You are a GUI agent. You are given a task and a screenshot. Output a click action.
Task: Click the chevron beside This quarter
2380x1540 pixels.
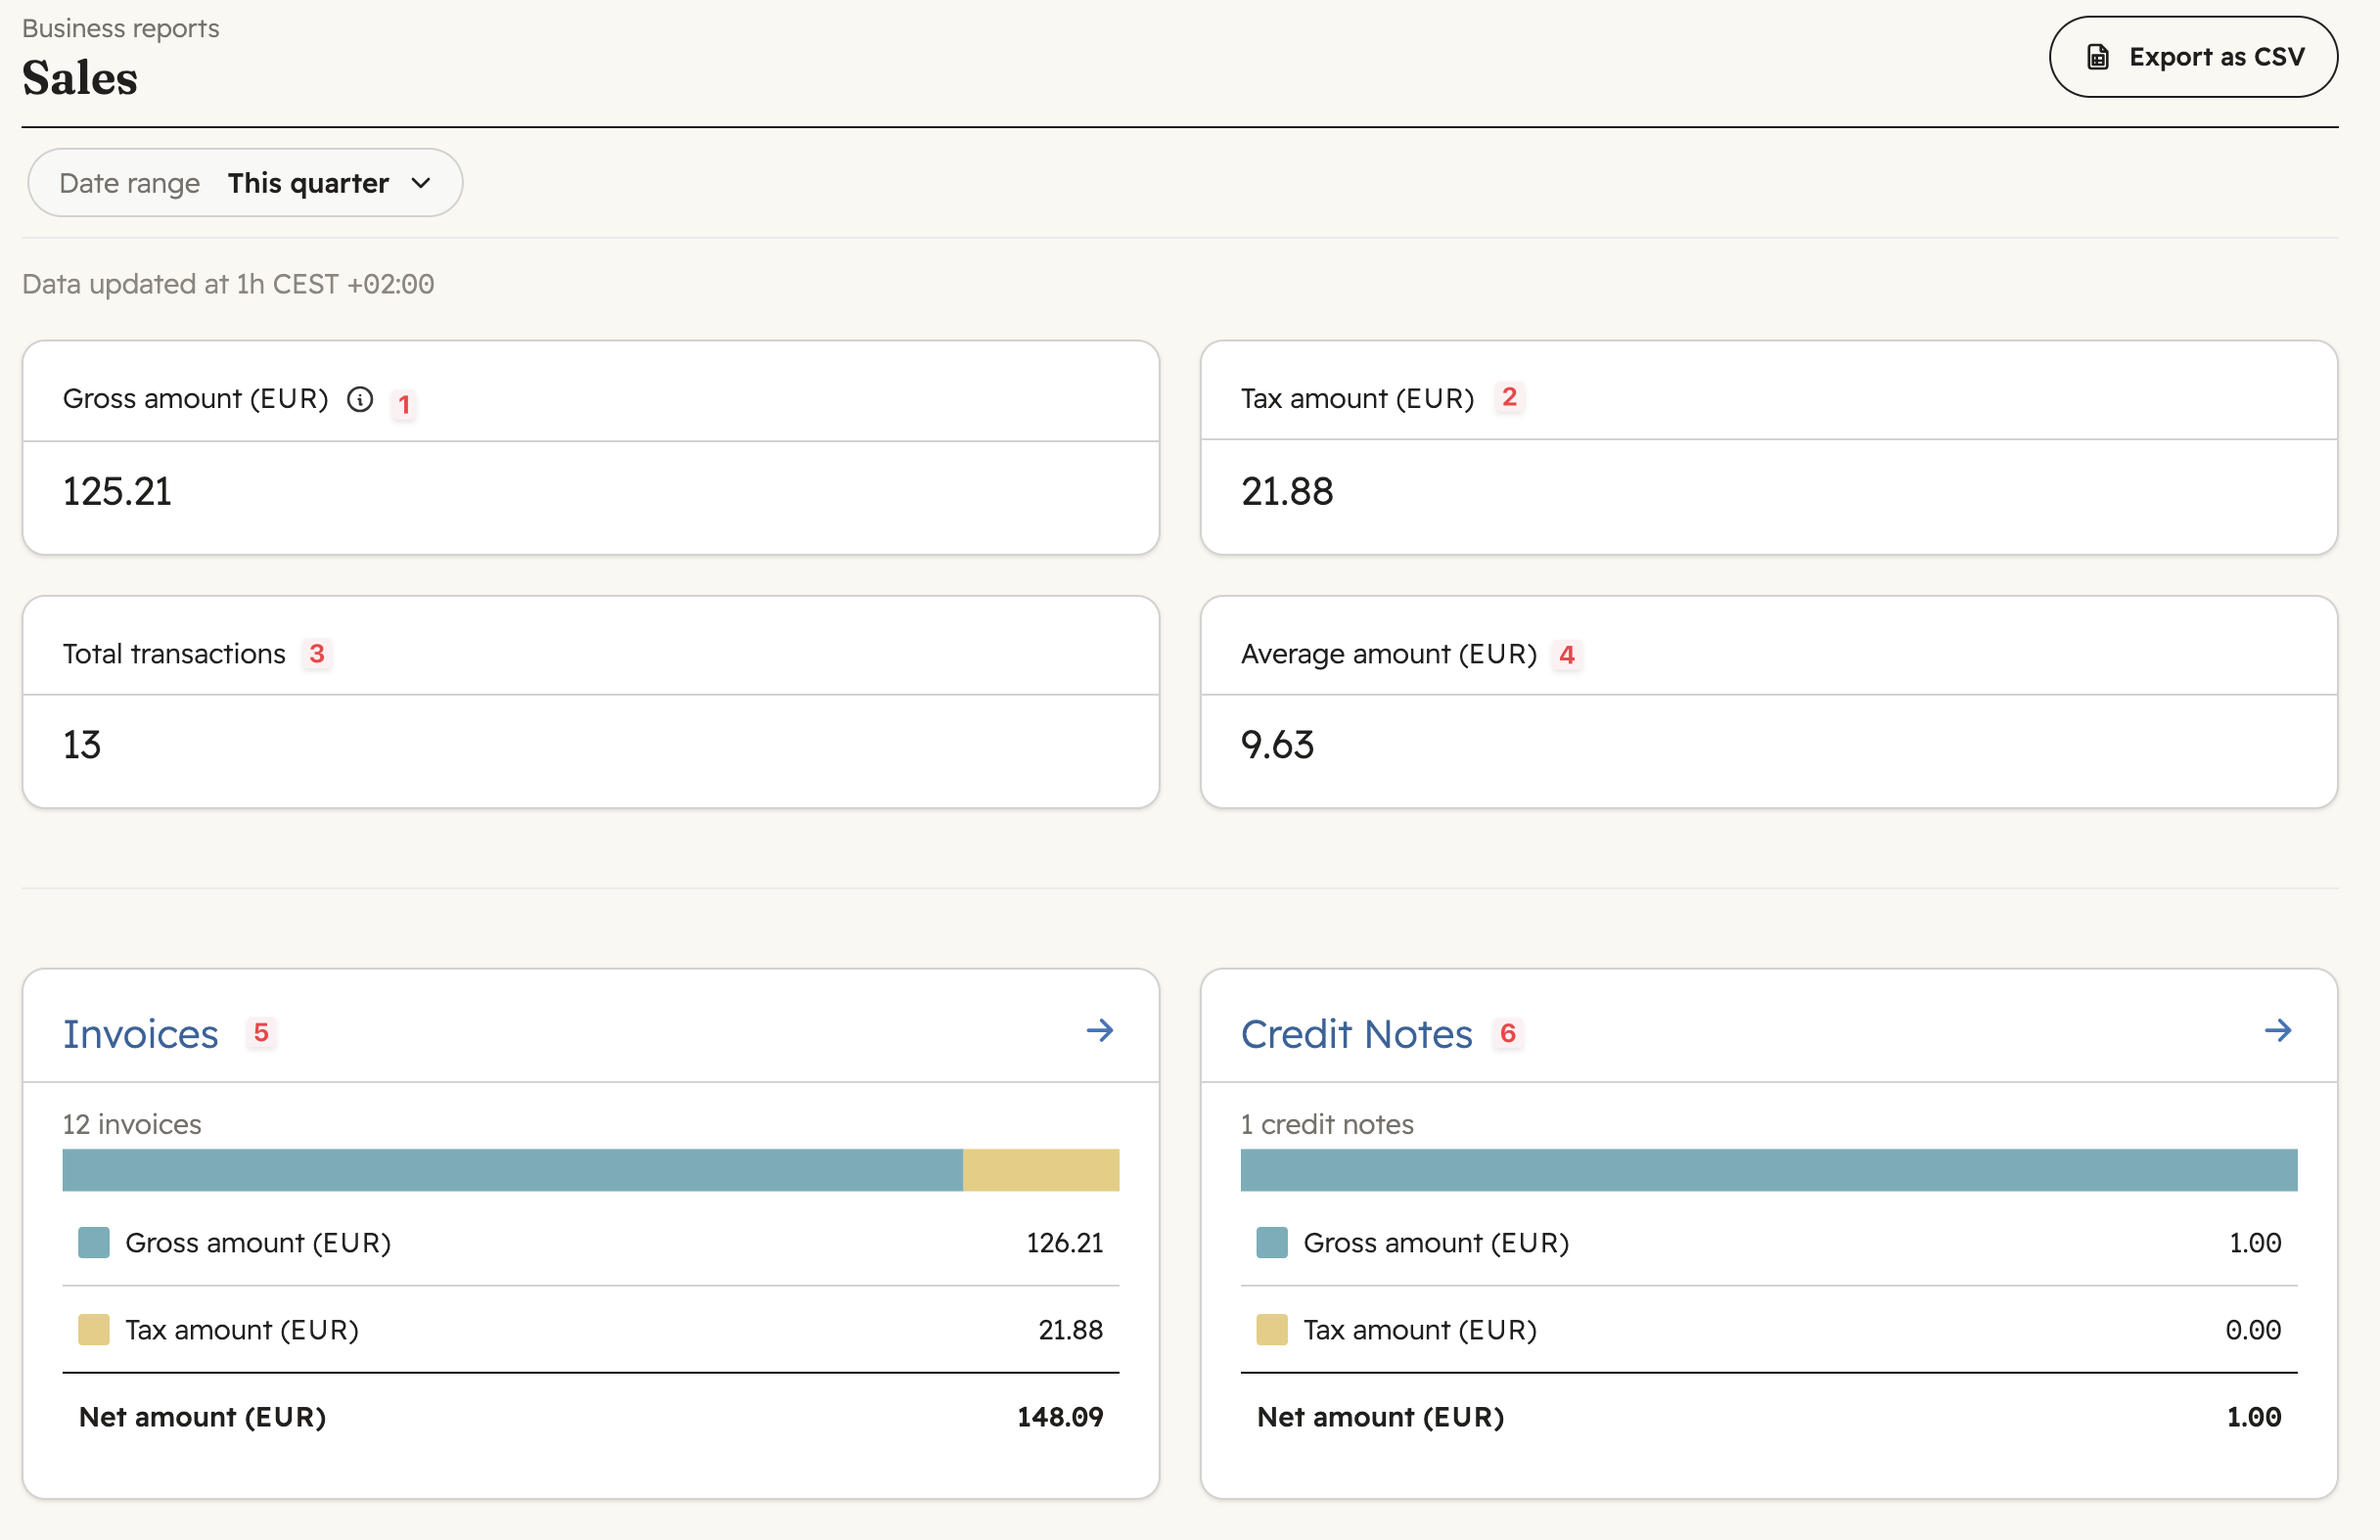[x=421, y=183]
